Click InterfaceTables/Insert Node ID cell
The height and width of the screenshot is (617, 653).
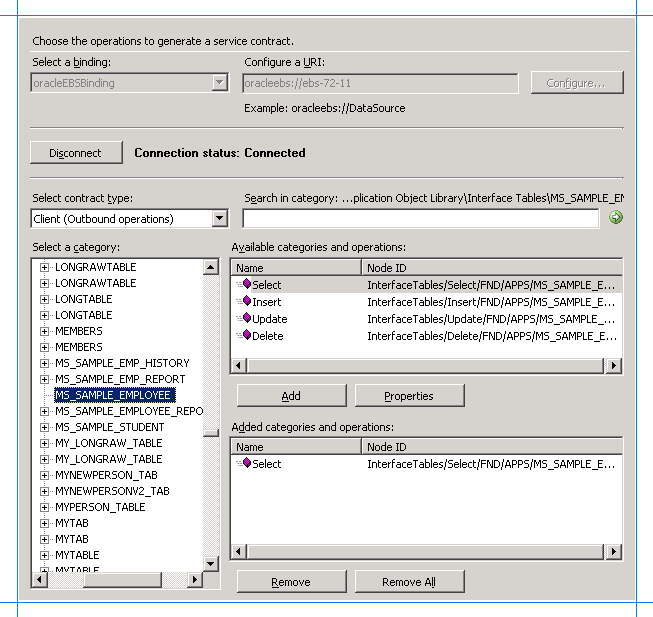point(491,302)
